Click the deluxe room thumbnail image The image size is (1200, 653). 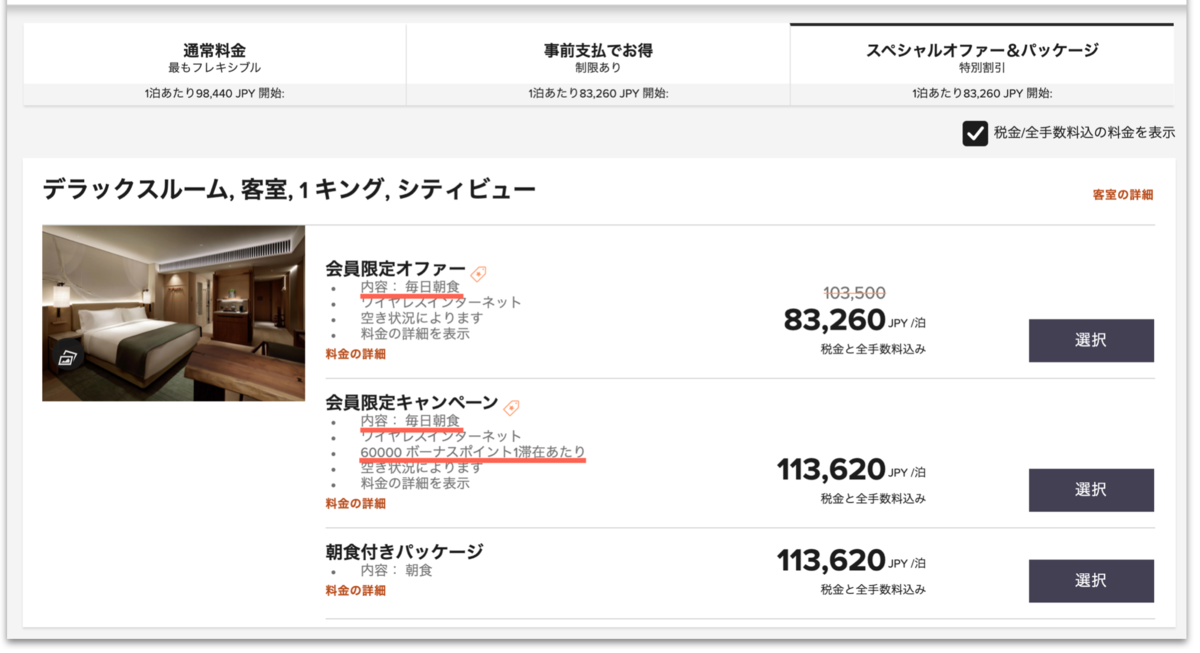[173, 313]
